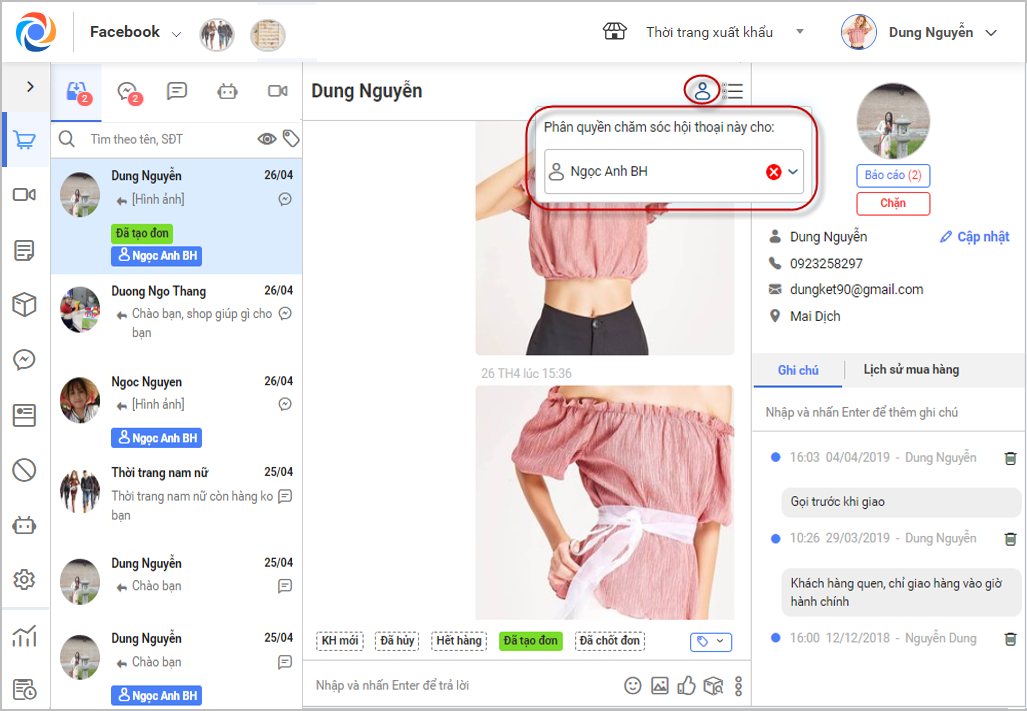
Task: Toggle the eye visibility filter
Action: click(267, 139)
